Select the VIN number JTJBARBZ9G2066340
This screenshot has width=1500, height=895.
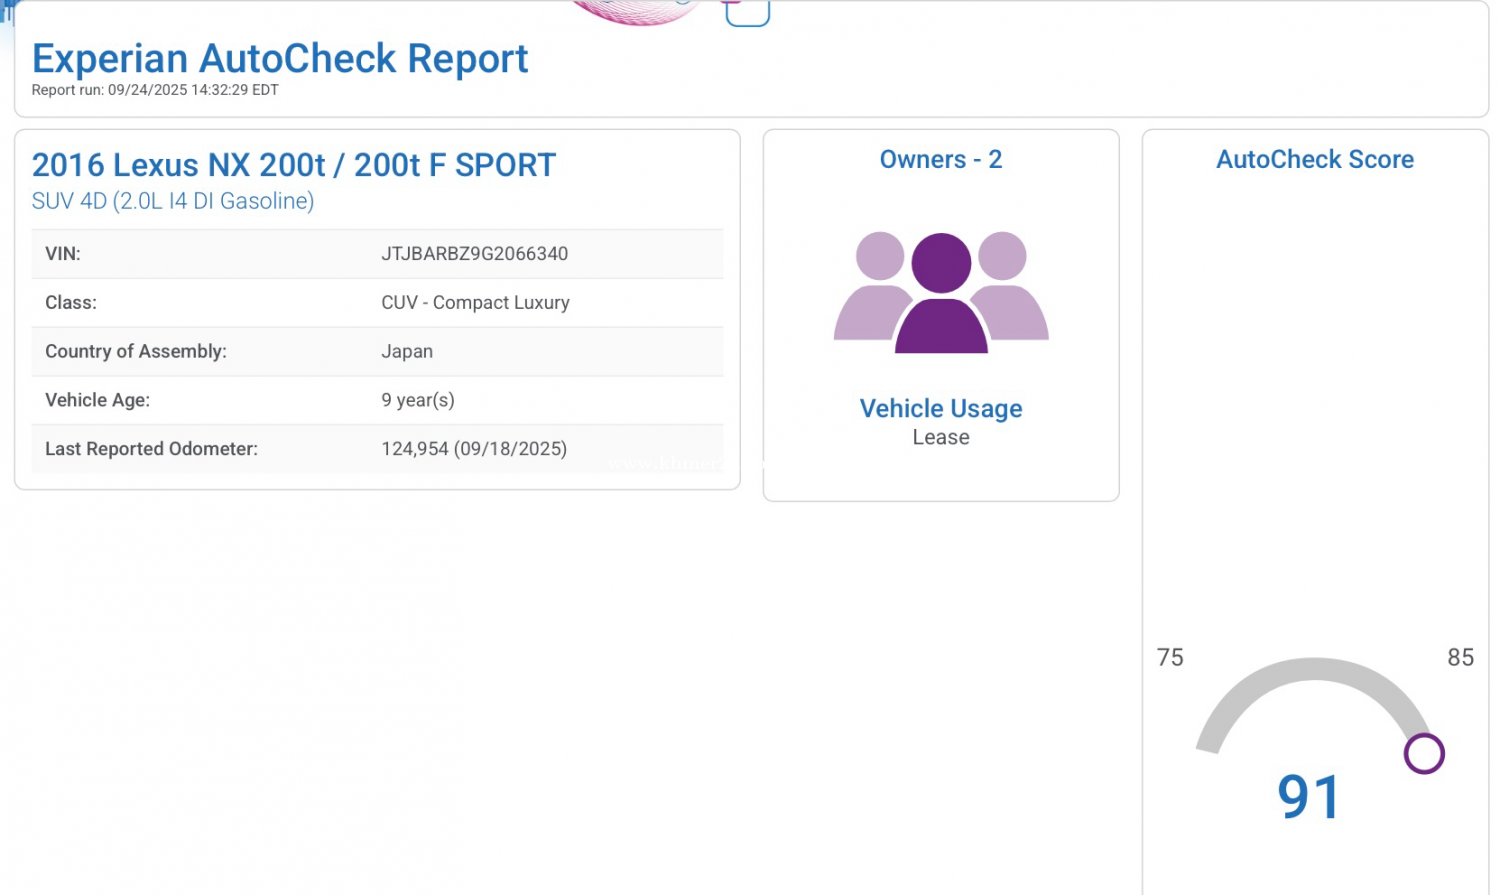click(x=474, y=254)
